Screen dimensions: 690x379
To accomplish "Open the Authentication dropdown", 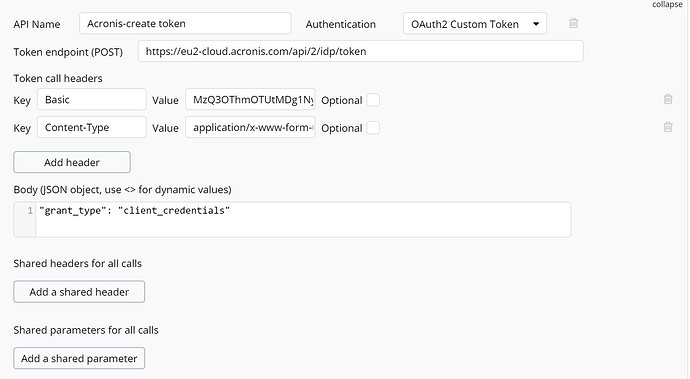I will [475, 24].
